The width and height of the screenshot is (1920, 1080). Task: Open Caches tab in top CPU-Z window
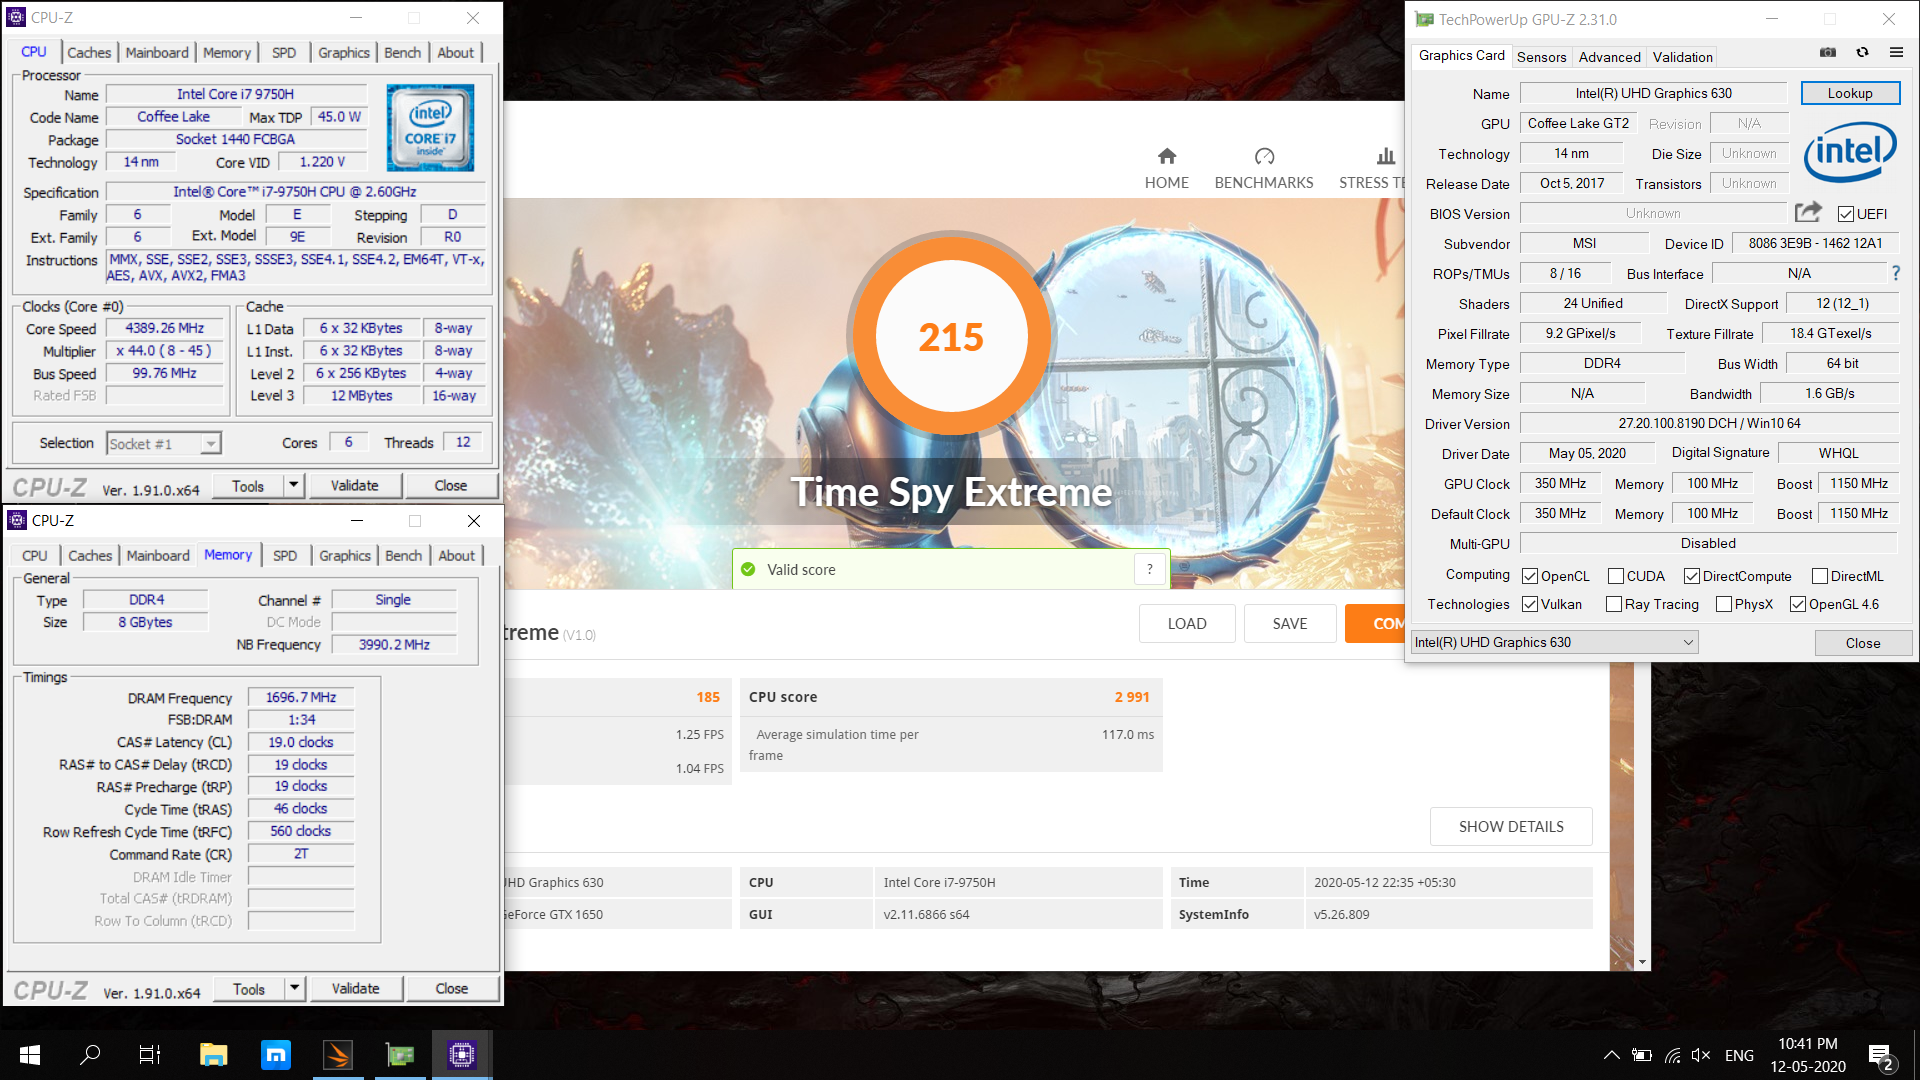point(89,52)
